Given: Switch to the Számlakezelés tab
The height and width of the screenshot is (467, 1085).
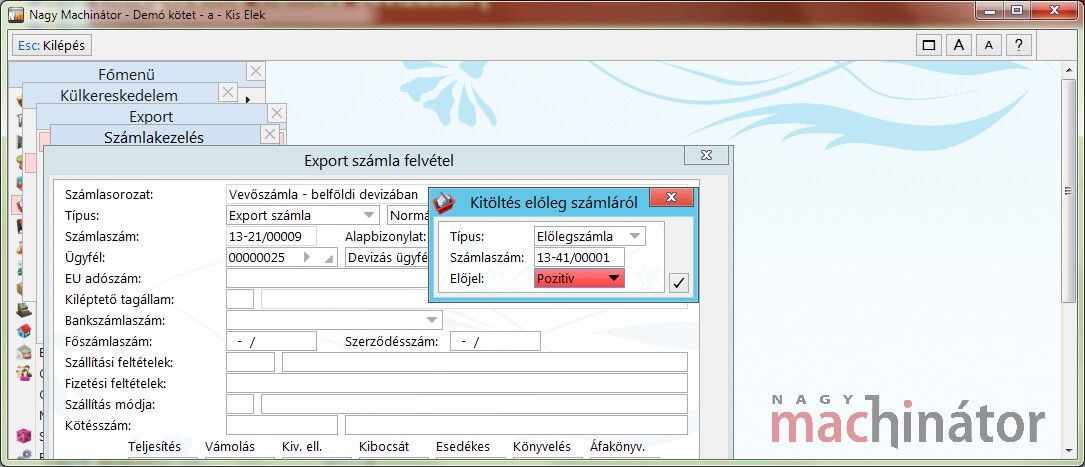Looking at the screenshot, I should [x=154, y=137].
